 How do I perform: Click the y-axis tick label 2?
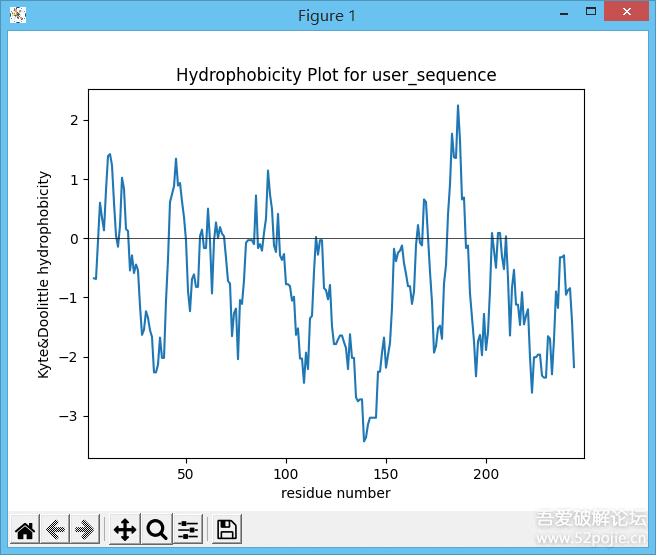click(74, 120)
